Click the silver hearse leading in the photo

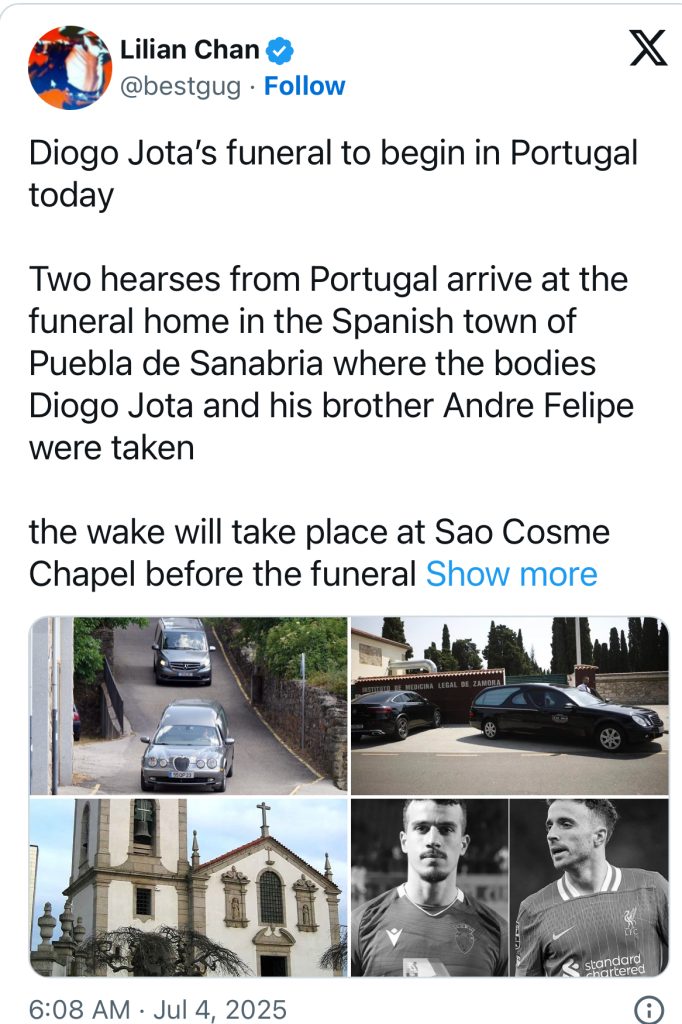pos(187,745)
